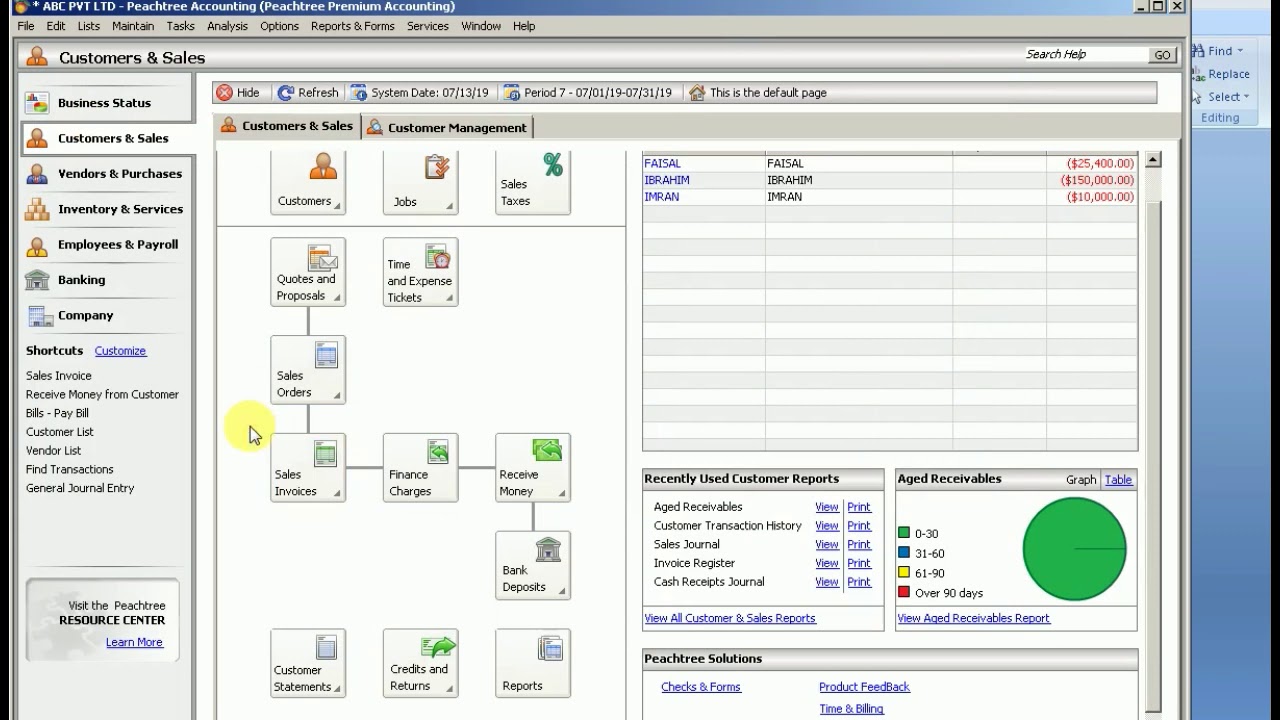The width and height of the screenshot is (1280, 720).
Task: Expand Sales Invoices dropdown arrow
Action: tap(337, 494)
